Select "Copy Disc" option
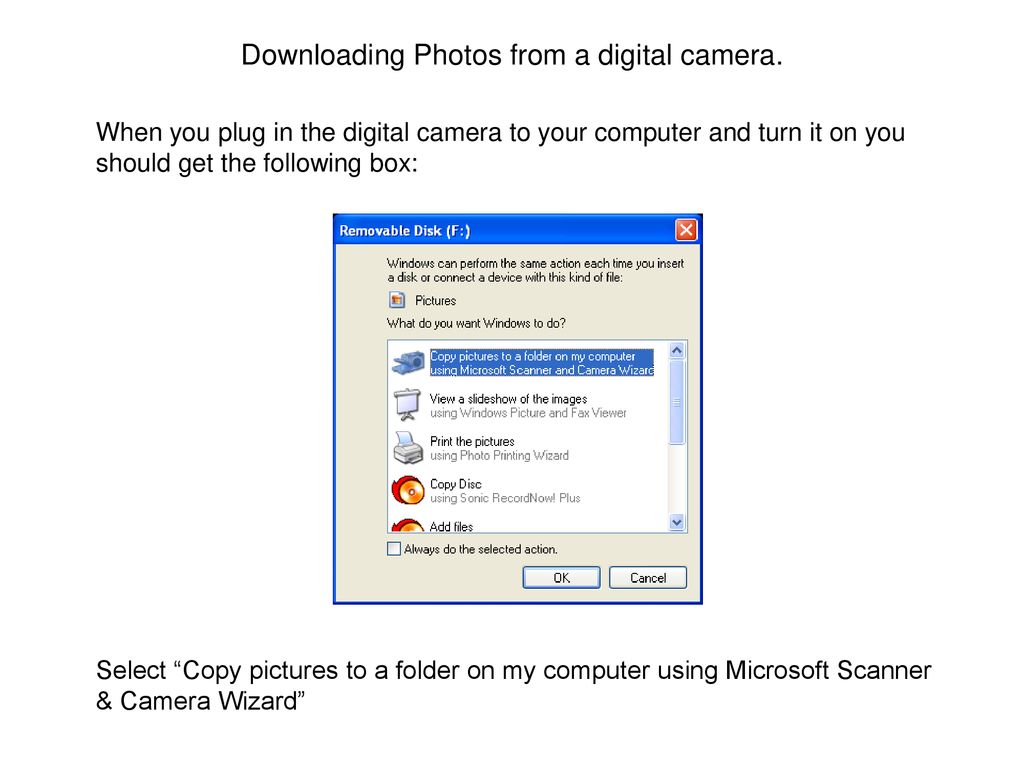This screenshot has height=768, width=1024. (455, 484)
